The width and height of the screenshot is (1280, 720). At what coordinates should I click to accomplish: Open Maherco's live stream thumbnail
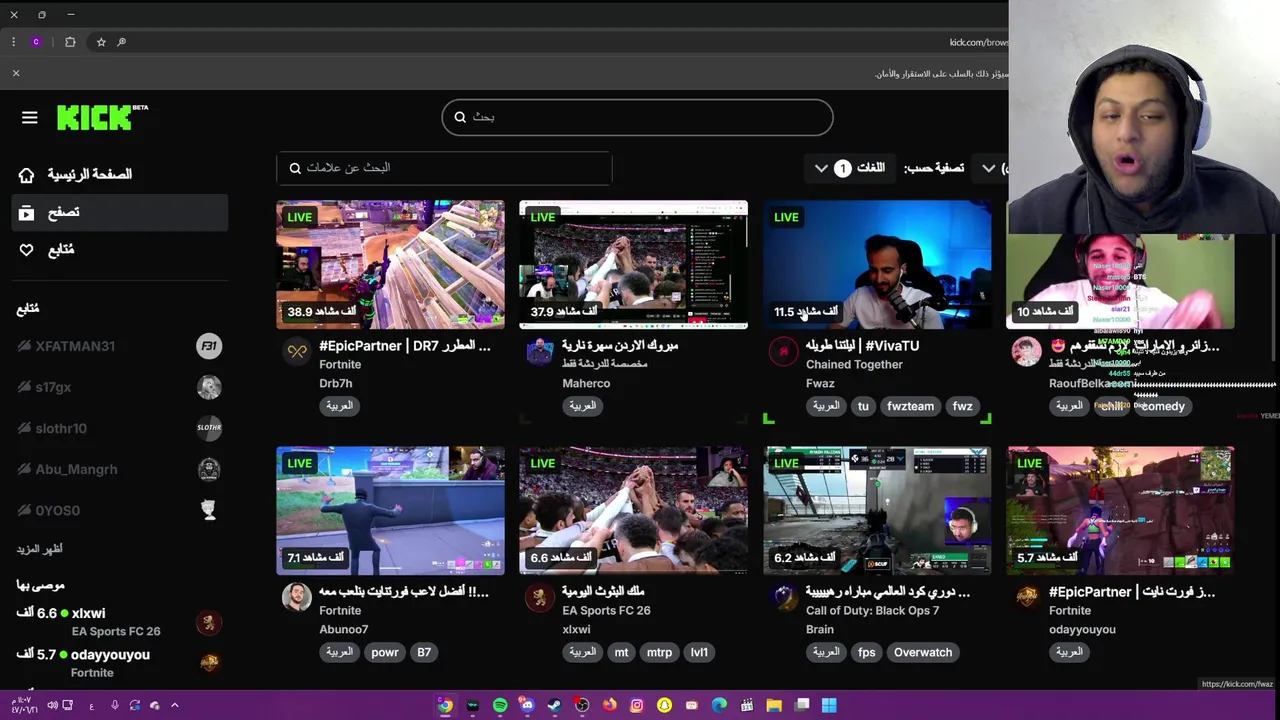point(633,264)
